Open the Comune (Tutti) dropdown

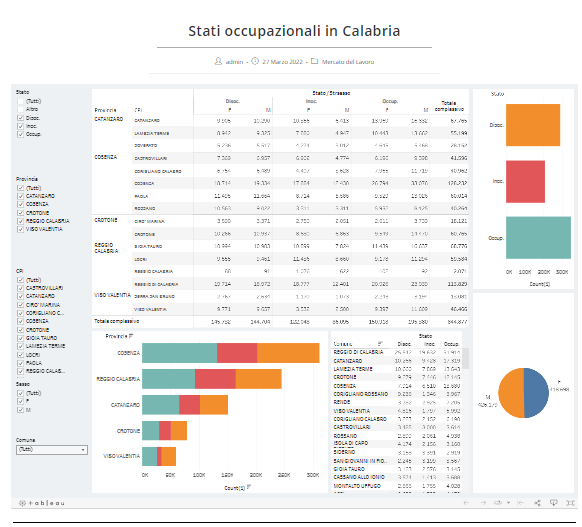[52, 450]
